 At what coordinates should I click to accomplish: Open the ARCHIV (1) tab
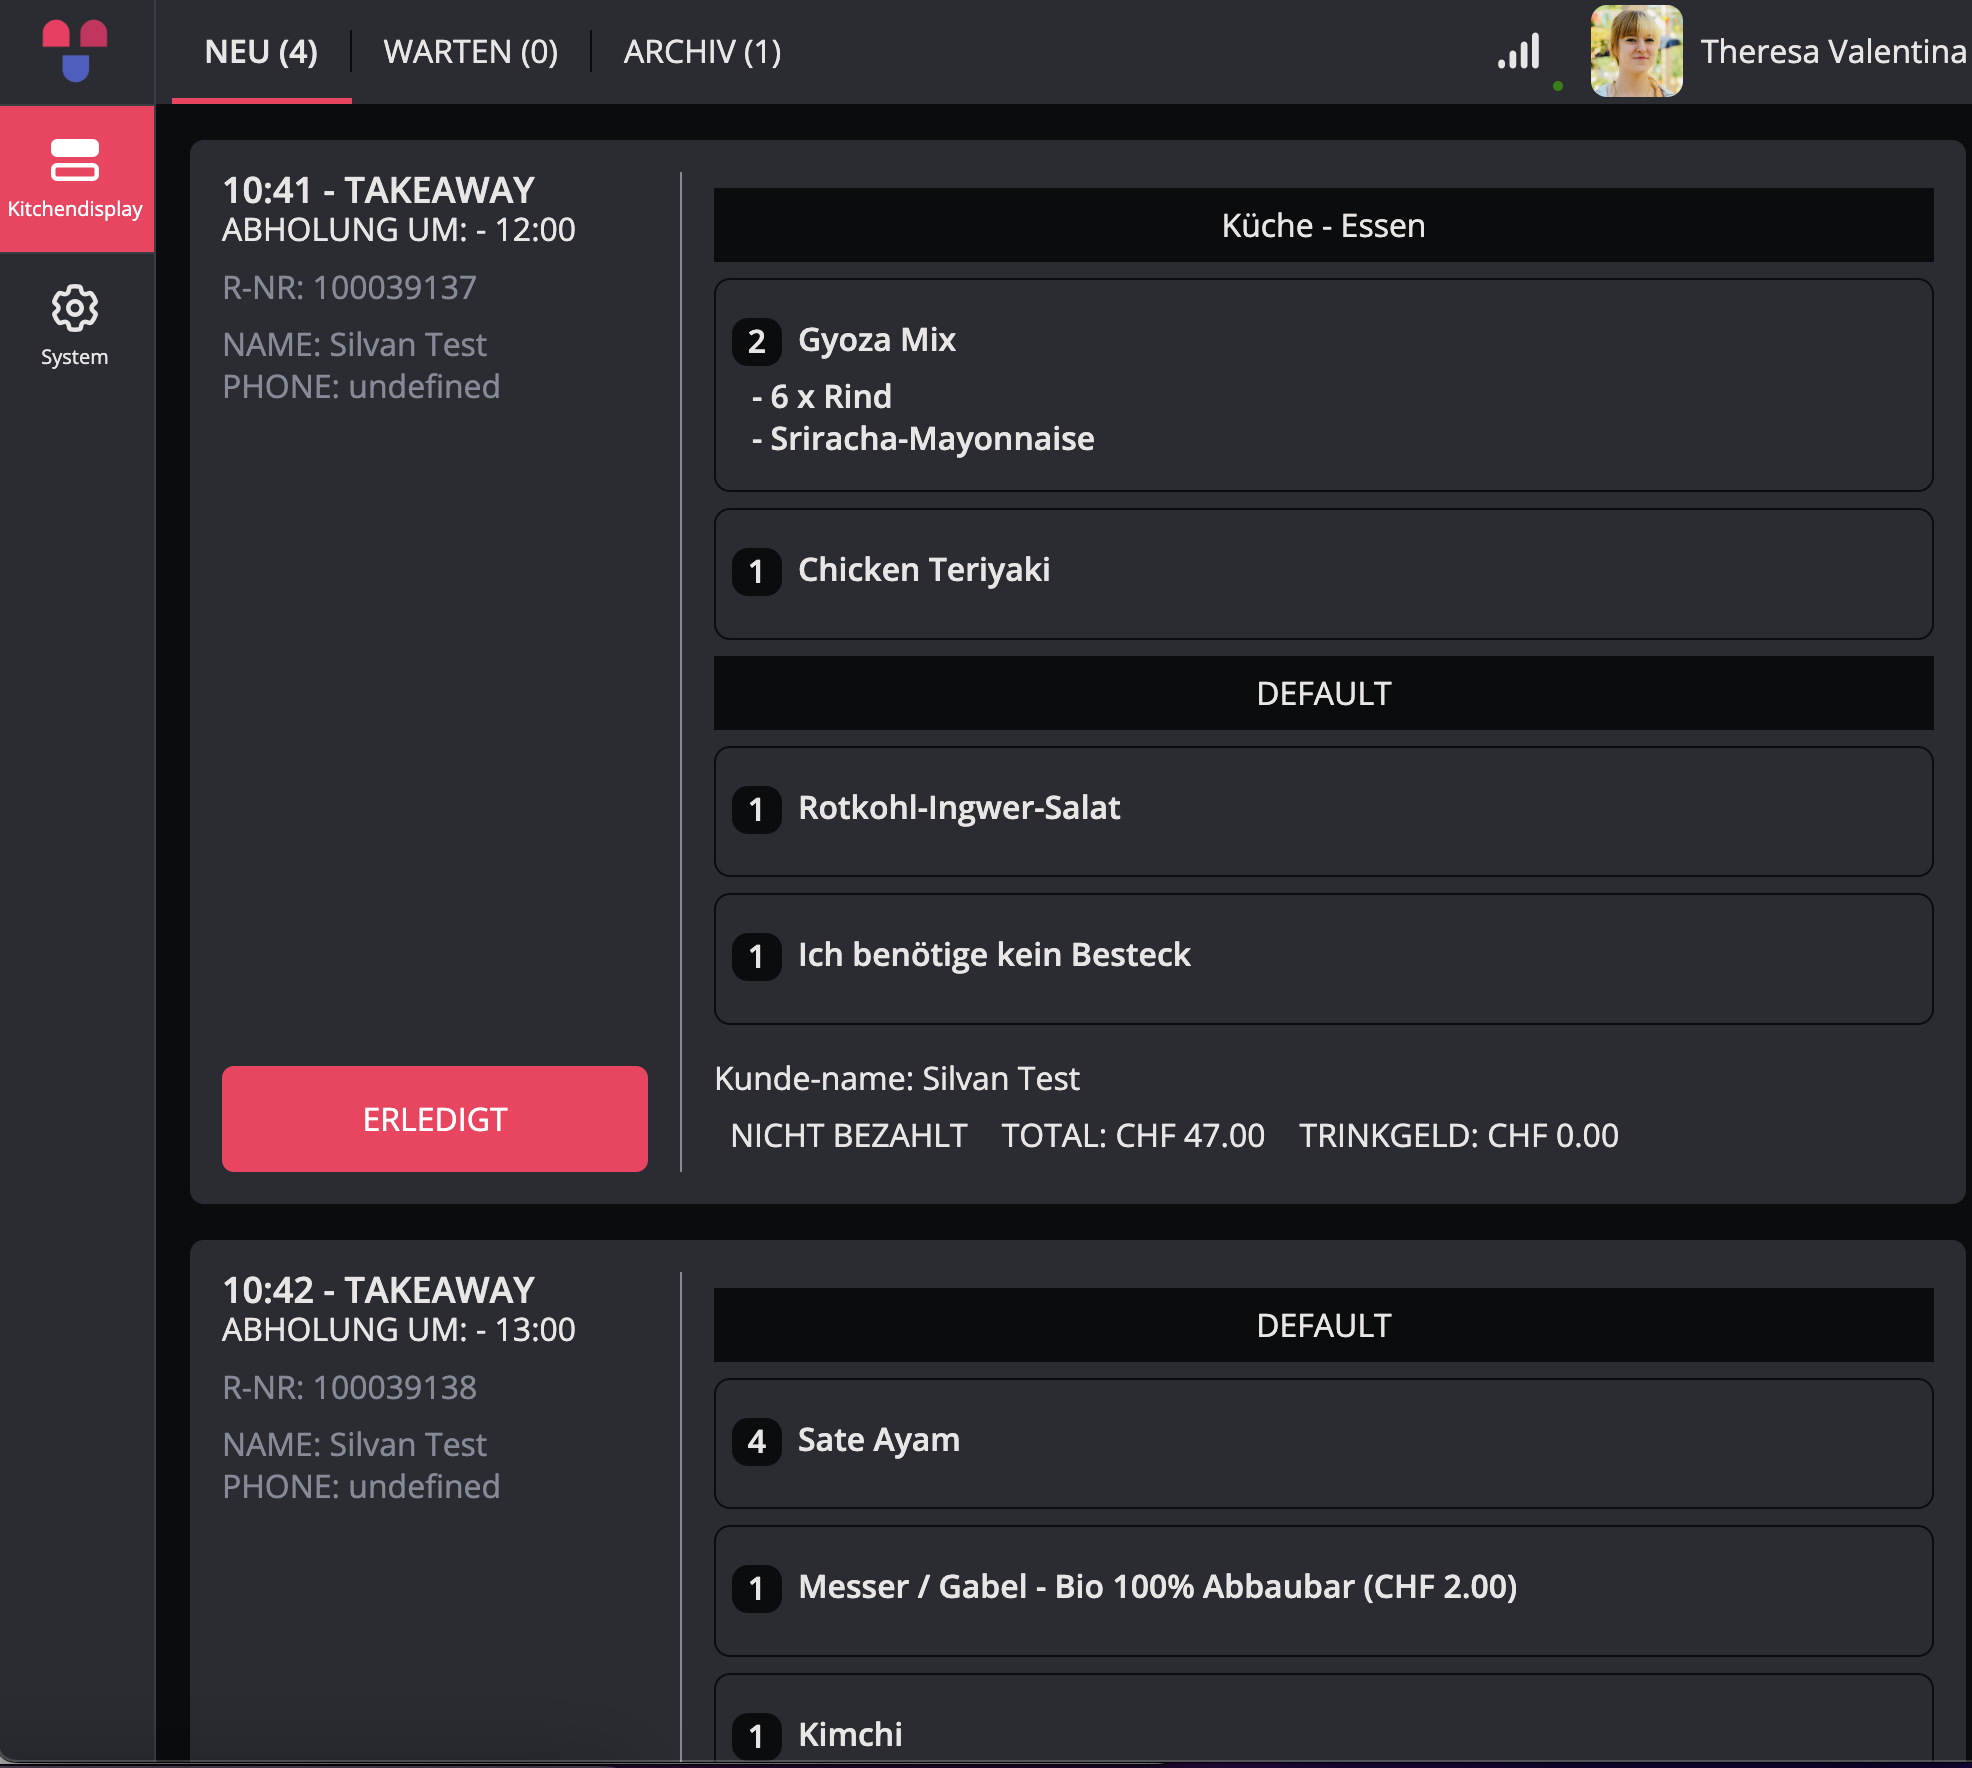coord(702,52)
